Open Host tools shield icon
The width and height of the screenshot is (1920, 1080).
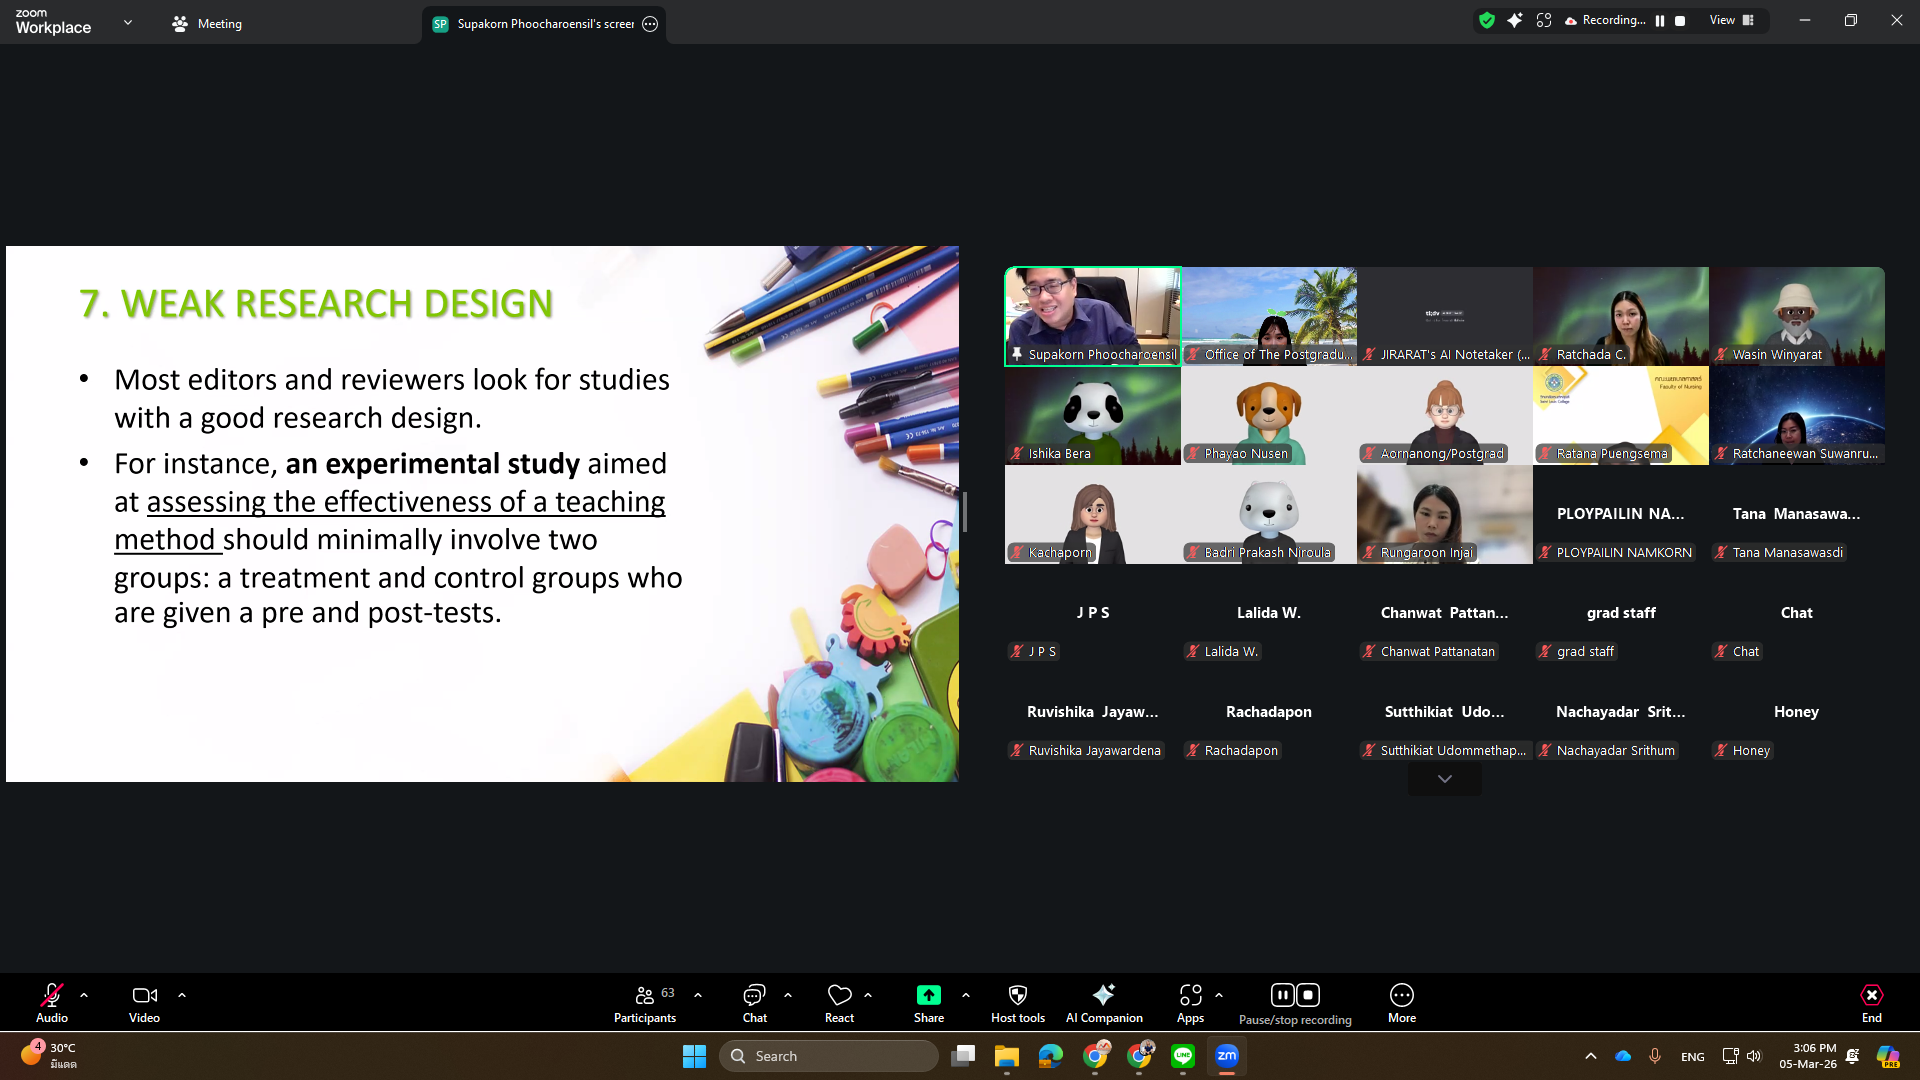(x=1017, y=995)
